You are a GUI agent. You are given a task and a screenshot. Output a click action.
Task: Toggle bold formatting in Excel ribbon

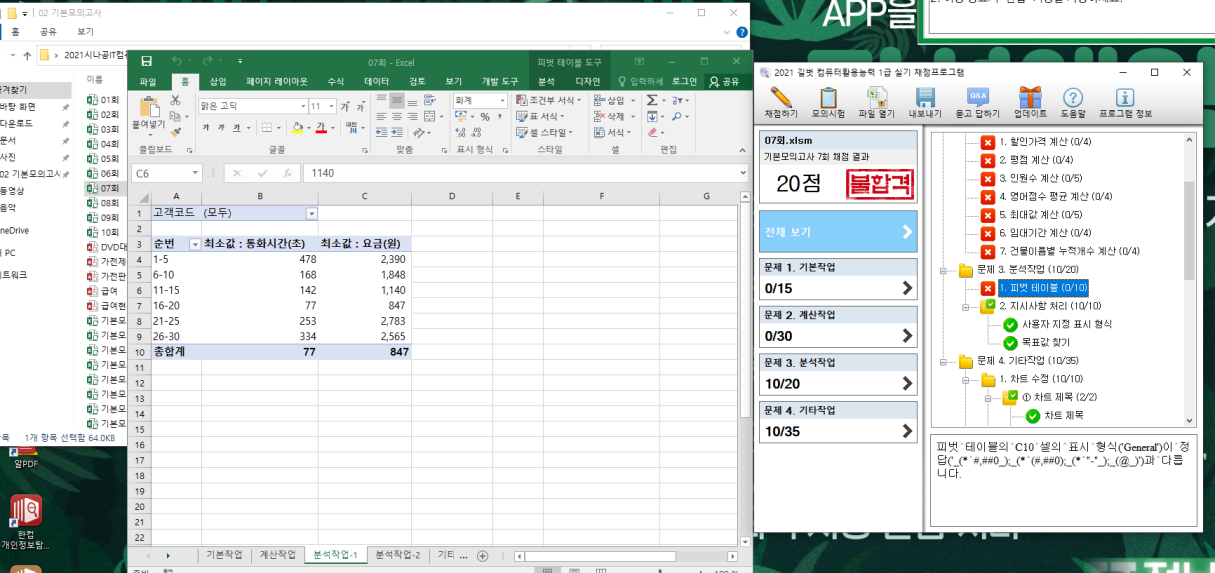(x=206, y=129)
